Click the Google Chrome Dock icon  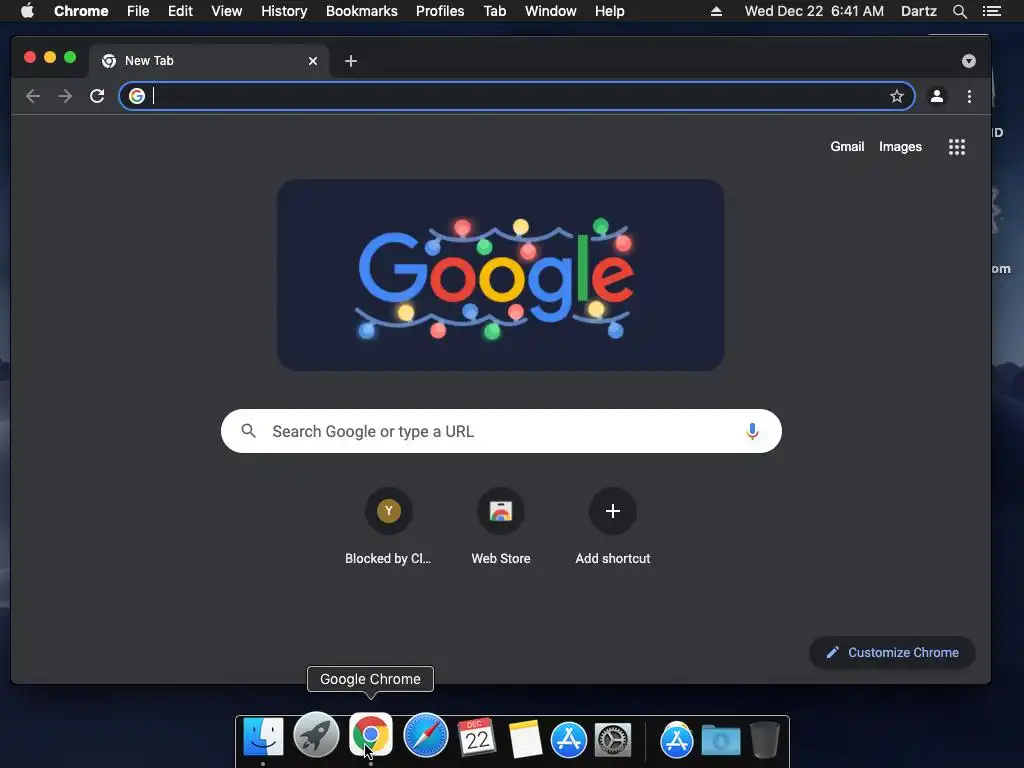371,735
